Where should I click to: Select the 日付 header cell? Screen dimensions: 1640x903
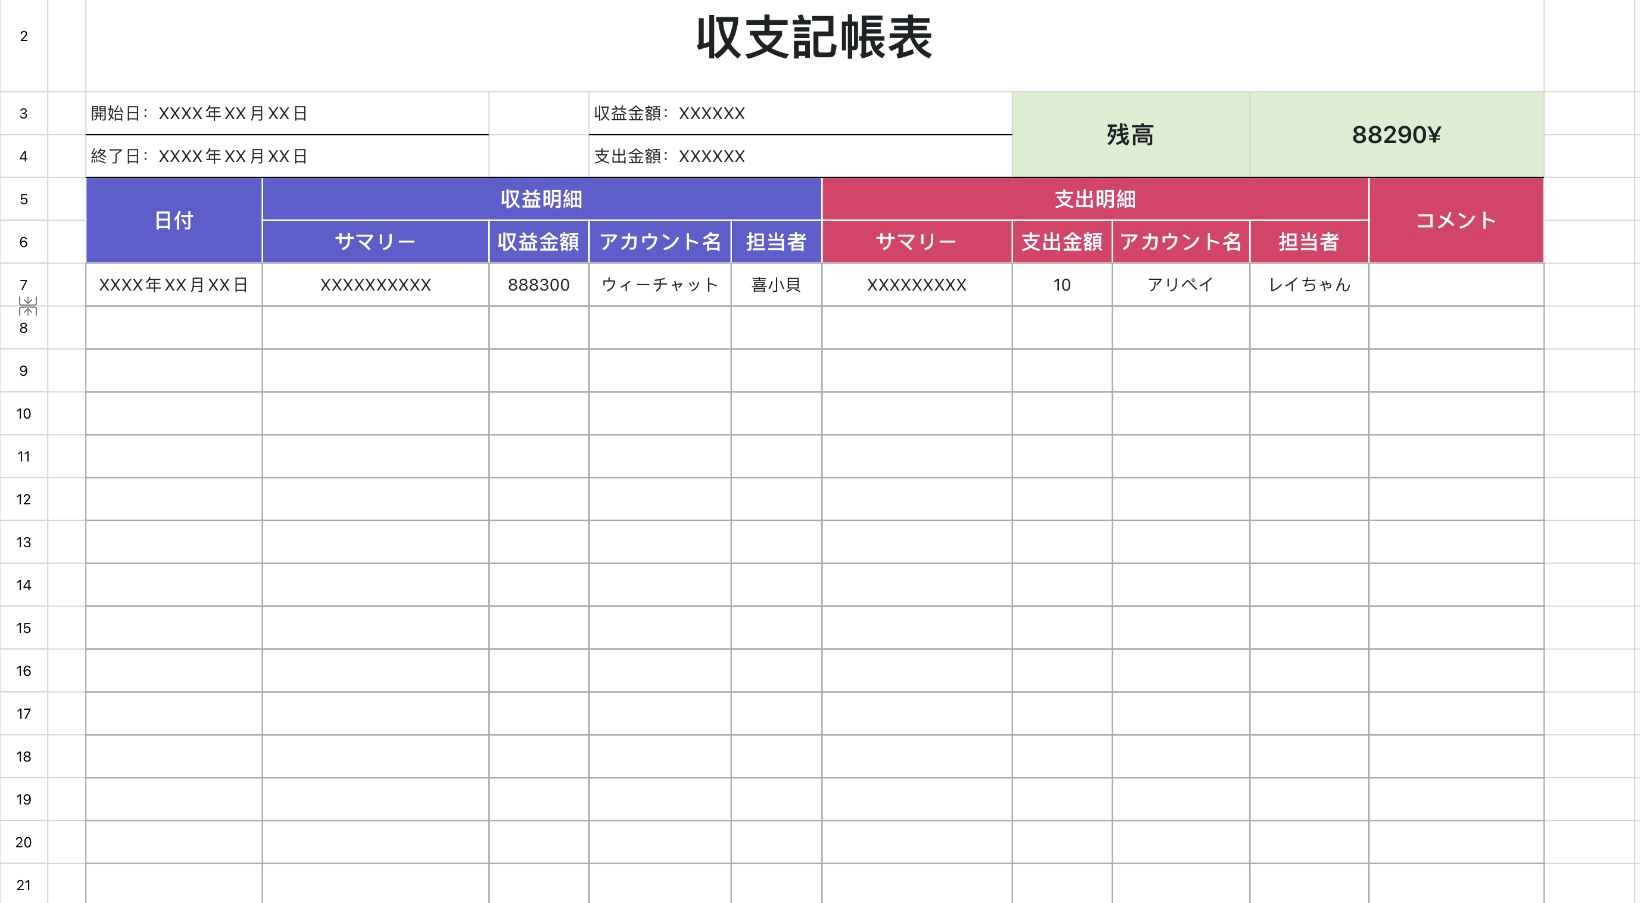pos(174,220)
